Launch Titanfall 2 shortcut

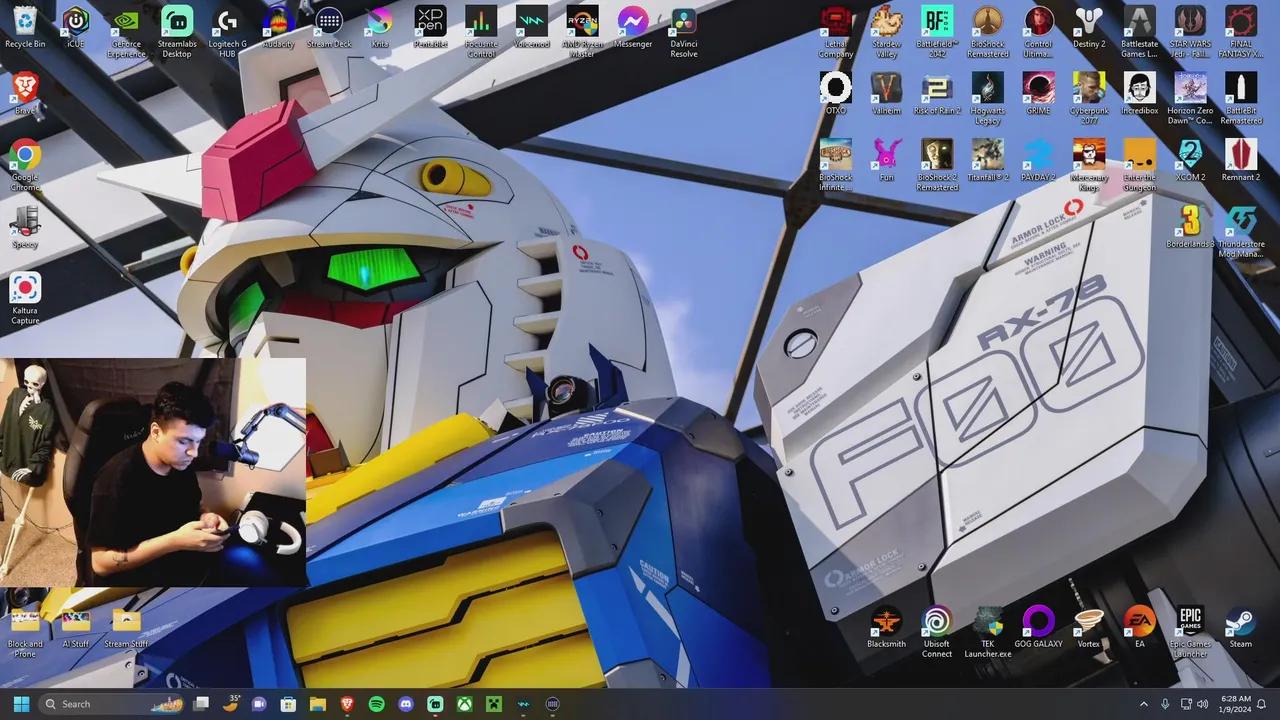click(x=988, y=160)
